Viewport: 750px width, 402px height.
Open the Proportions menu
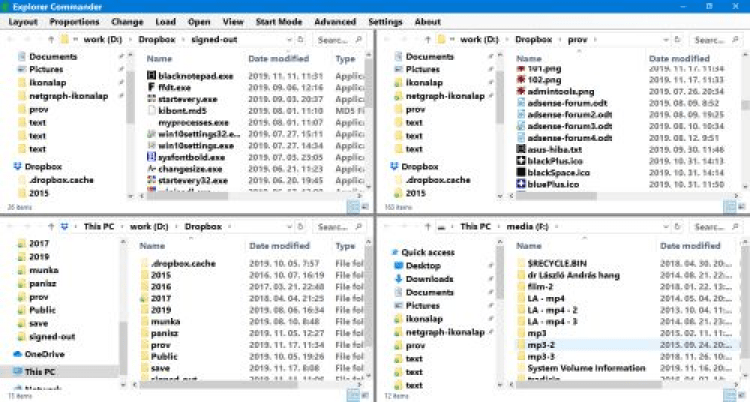pyautogui.click(x=74, y=22)
